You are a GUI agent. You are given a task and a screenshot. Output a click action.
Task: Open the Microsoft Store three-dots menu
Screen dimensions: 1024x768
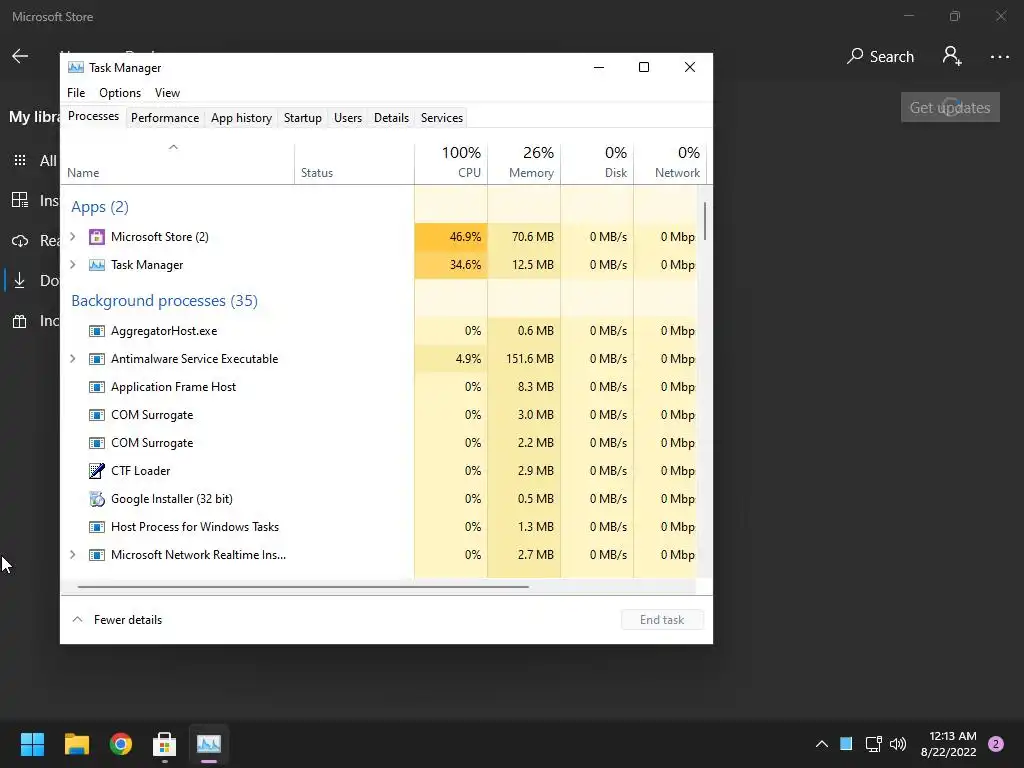coord(1000,57)
